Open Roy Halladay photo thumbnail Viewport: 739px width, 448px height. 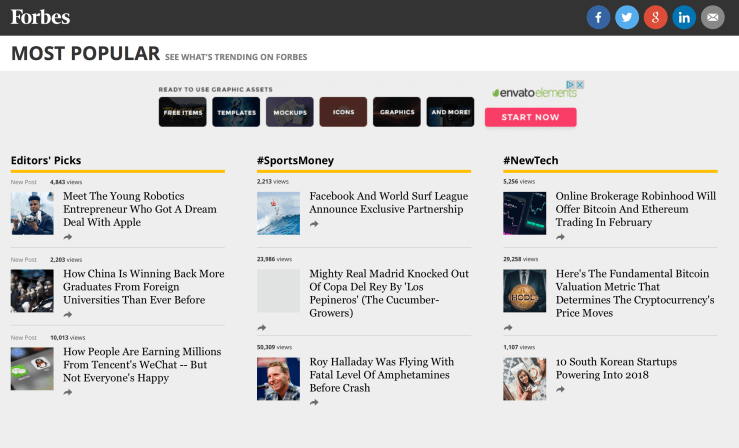pos(278,379)
